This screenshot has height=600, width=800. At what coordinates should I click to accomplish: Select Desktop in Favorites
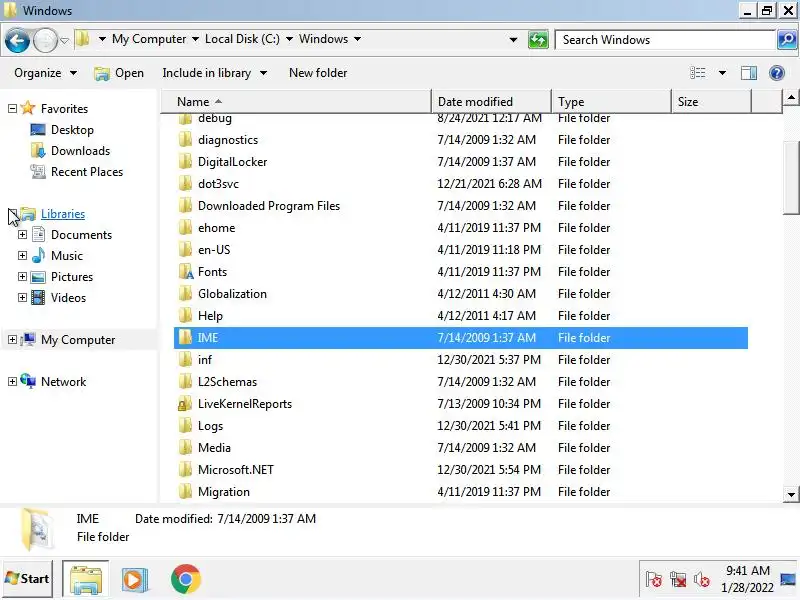[72, 130]
